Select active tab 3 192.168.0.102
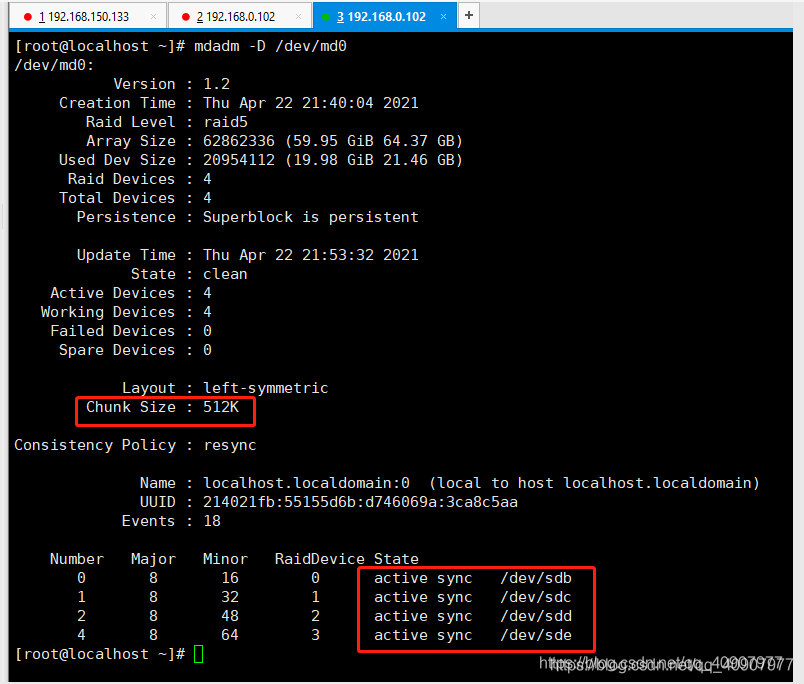 [385, 16]
